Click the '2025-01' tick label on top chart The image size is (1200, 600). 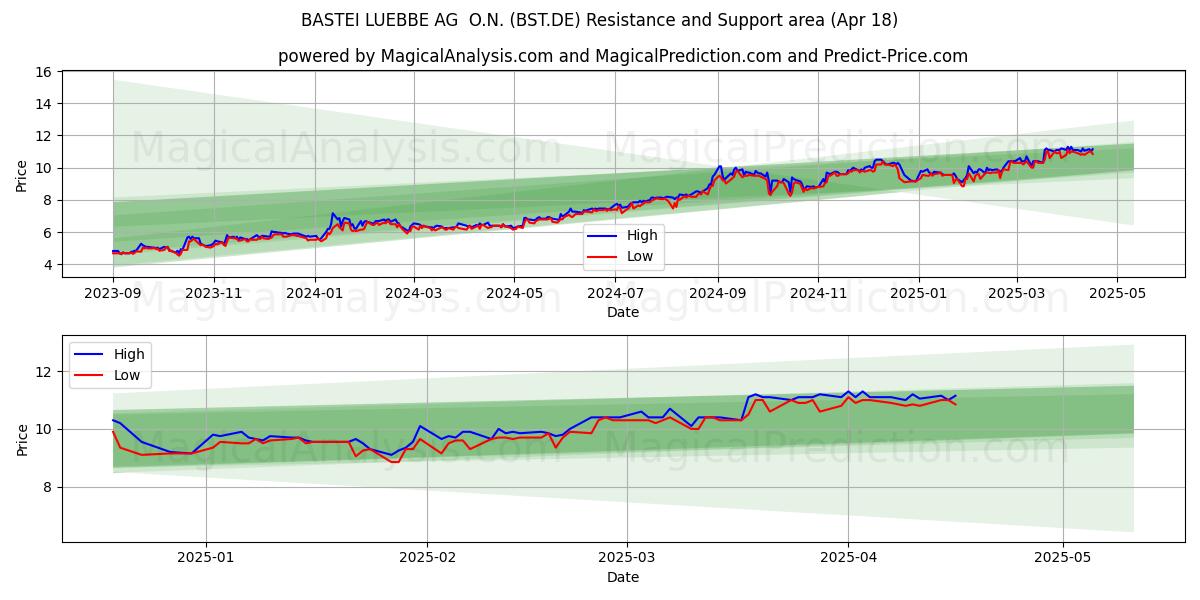pos(920,294)
